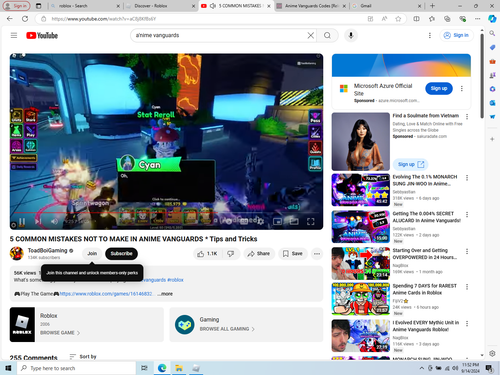Open Task View on the taskbar
Screen dimensions: 500x375
(x=144, y=368)
